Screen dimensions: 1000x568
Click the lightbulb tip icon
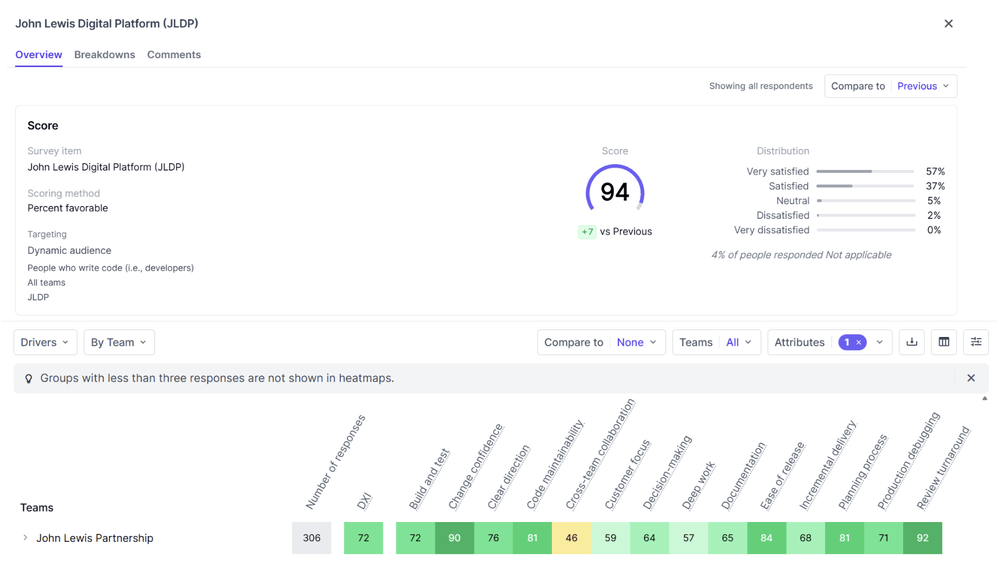(29, 379)
